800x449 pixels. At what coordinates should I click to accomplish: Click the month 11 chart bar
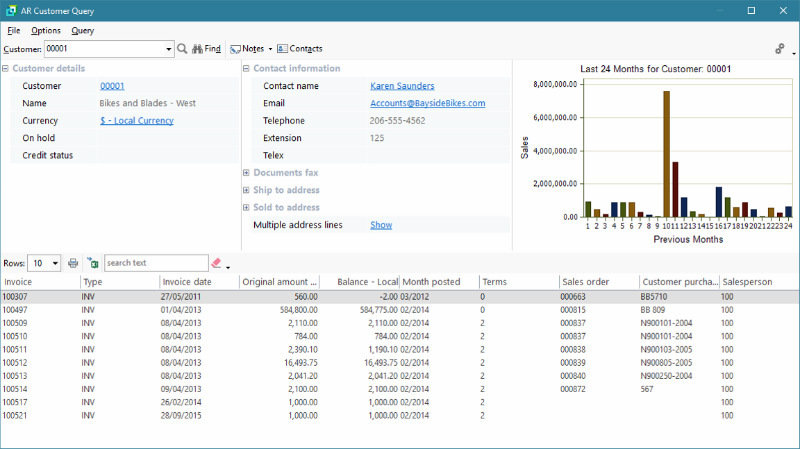point(675,190)
